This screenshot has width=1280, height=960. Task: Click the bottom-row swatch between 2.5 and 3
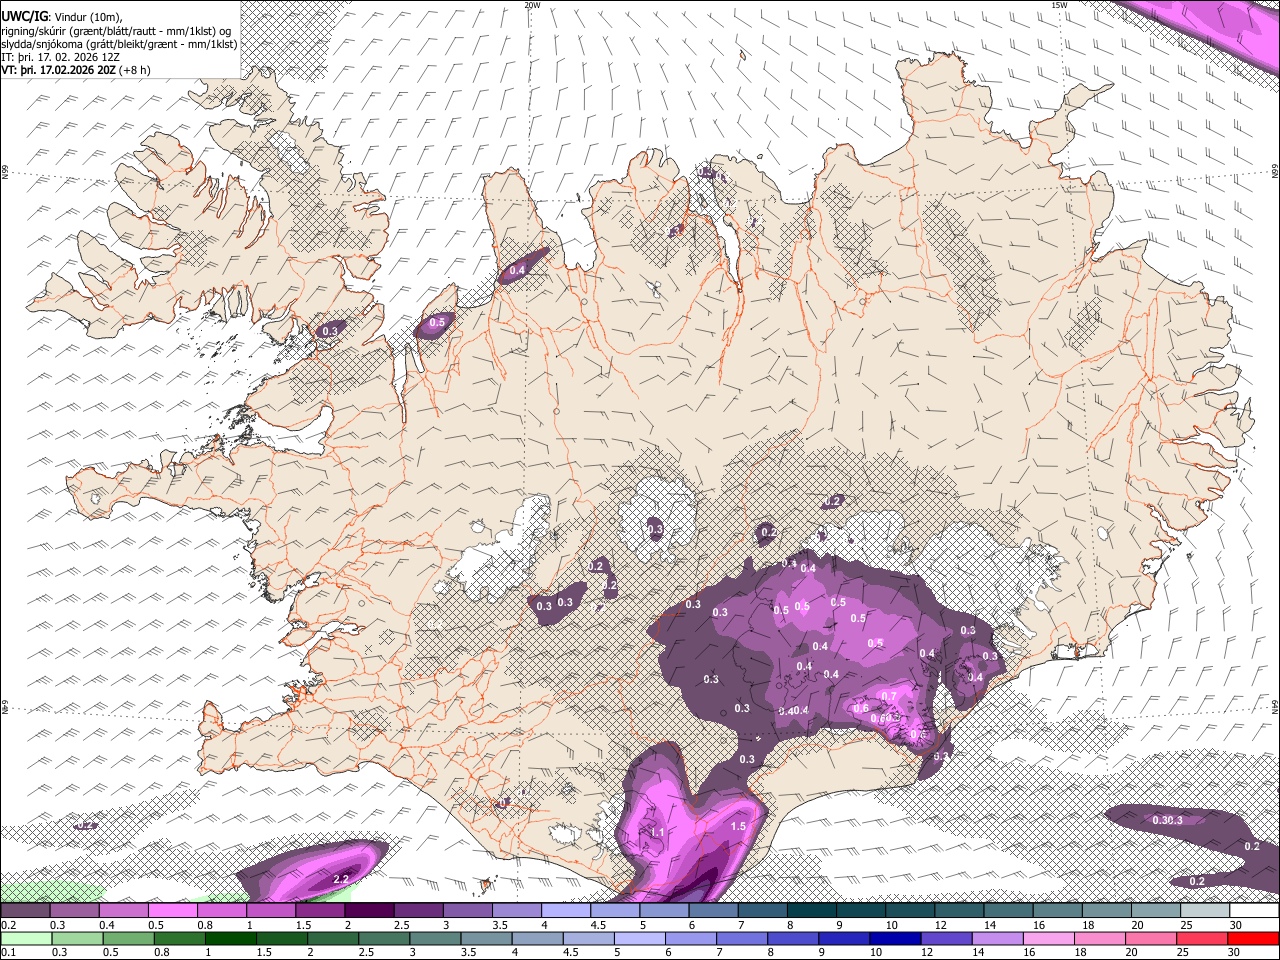pyautogui.click(x=385, y=939)
